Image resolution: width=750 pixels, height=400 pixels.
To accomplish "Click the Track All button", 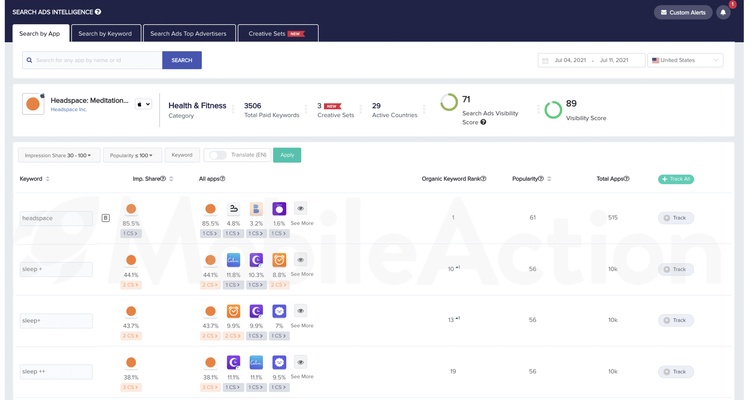I will [x=676, y=179].
